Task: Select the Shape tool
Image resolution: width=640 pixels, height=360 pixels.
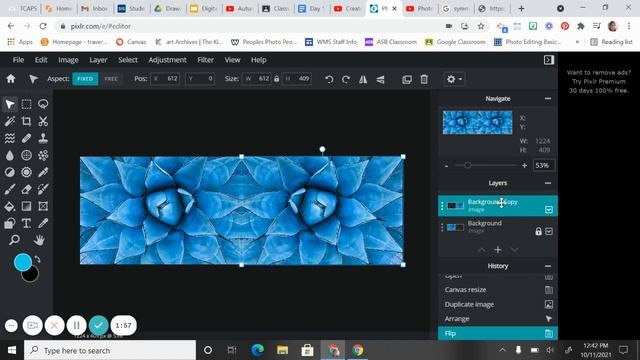Action: pos(10,223)
